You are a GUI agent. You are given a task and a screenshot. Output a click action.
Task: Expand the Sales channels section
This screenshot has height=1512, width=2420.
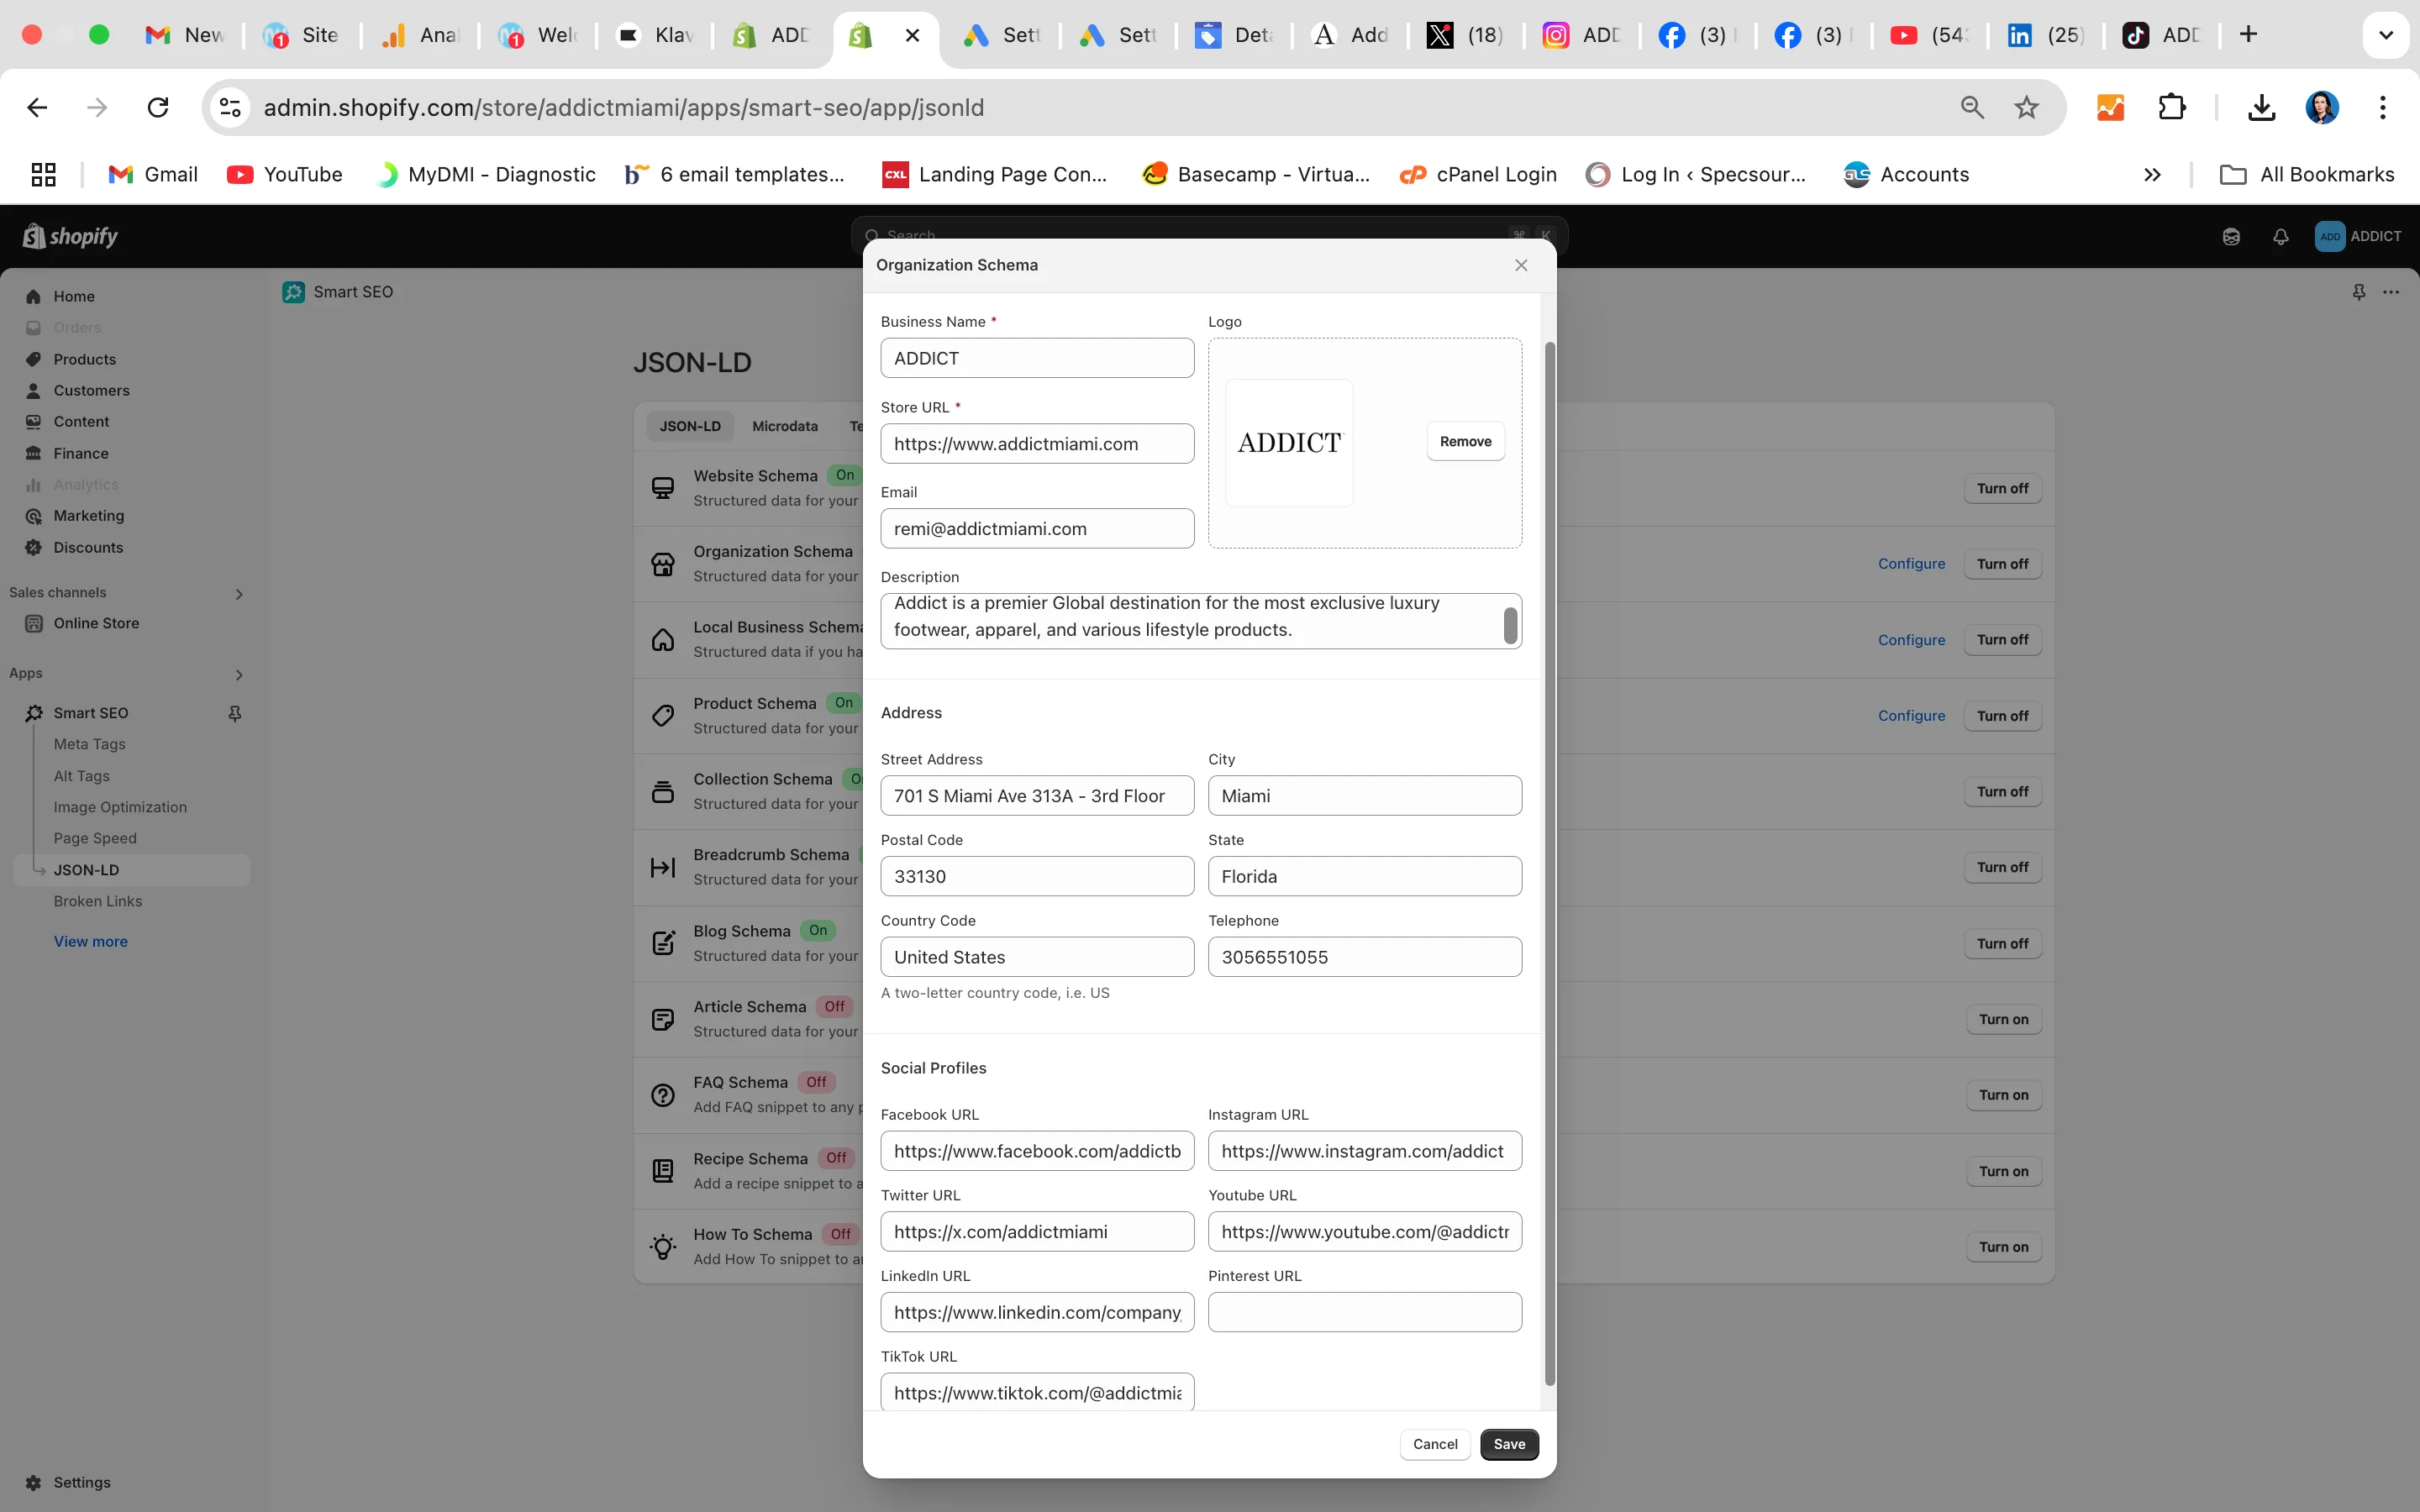pyautogui.click(x=238, y=594)
